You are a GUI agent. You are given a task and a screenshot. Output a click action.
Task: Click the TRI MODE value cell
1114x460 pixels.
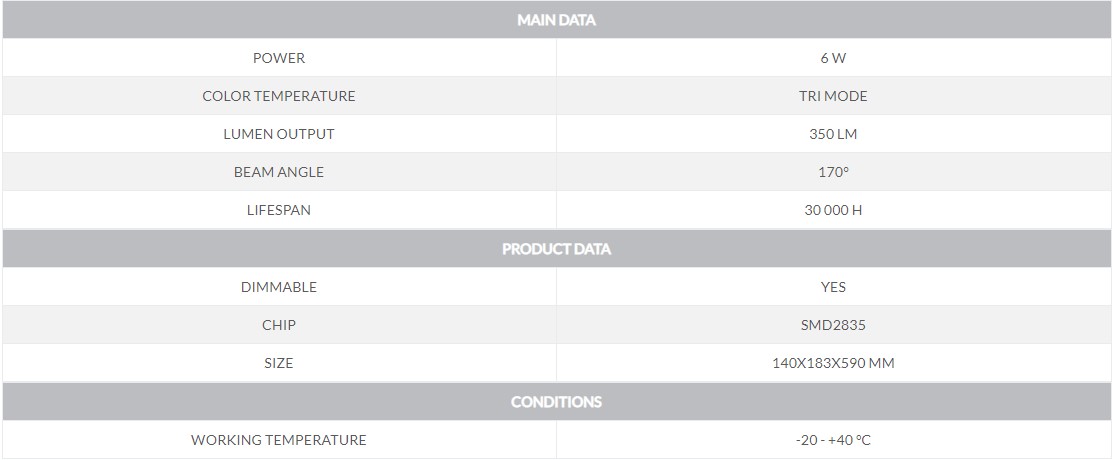(x=832, y=96)
